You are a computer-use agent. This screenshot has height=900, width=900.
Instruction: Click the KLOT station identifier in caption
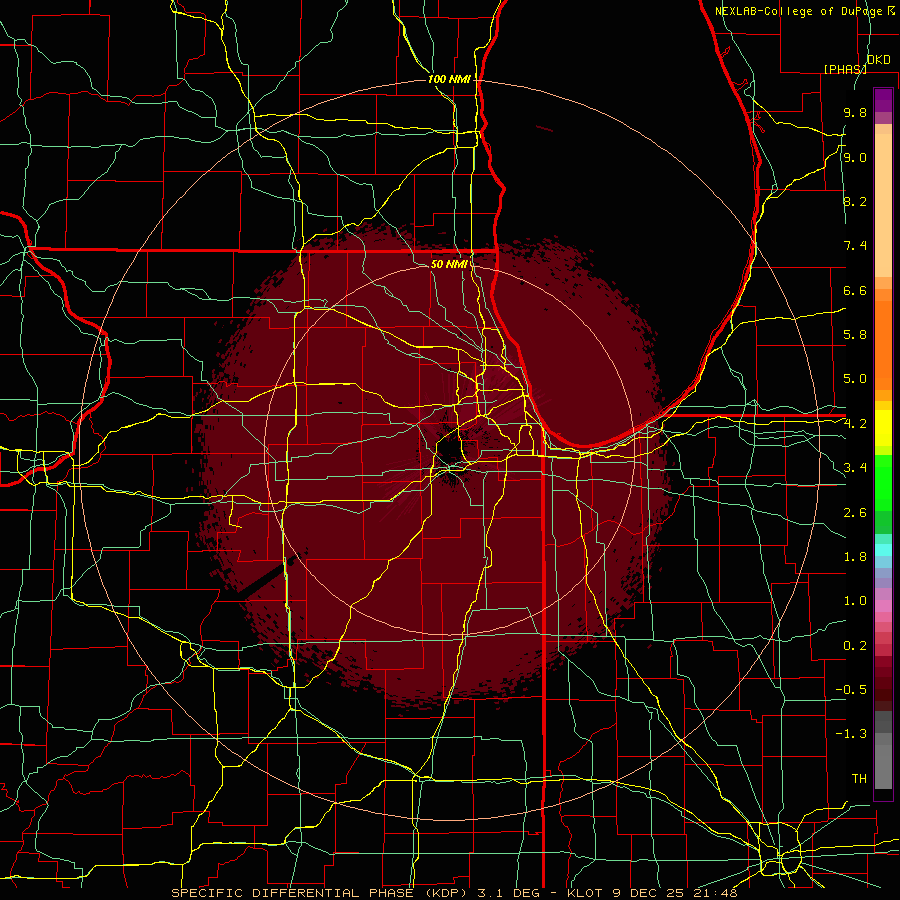pyautogui.click(x=584, y=893)
